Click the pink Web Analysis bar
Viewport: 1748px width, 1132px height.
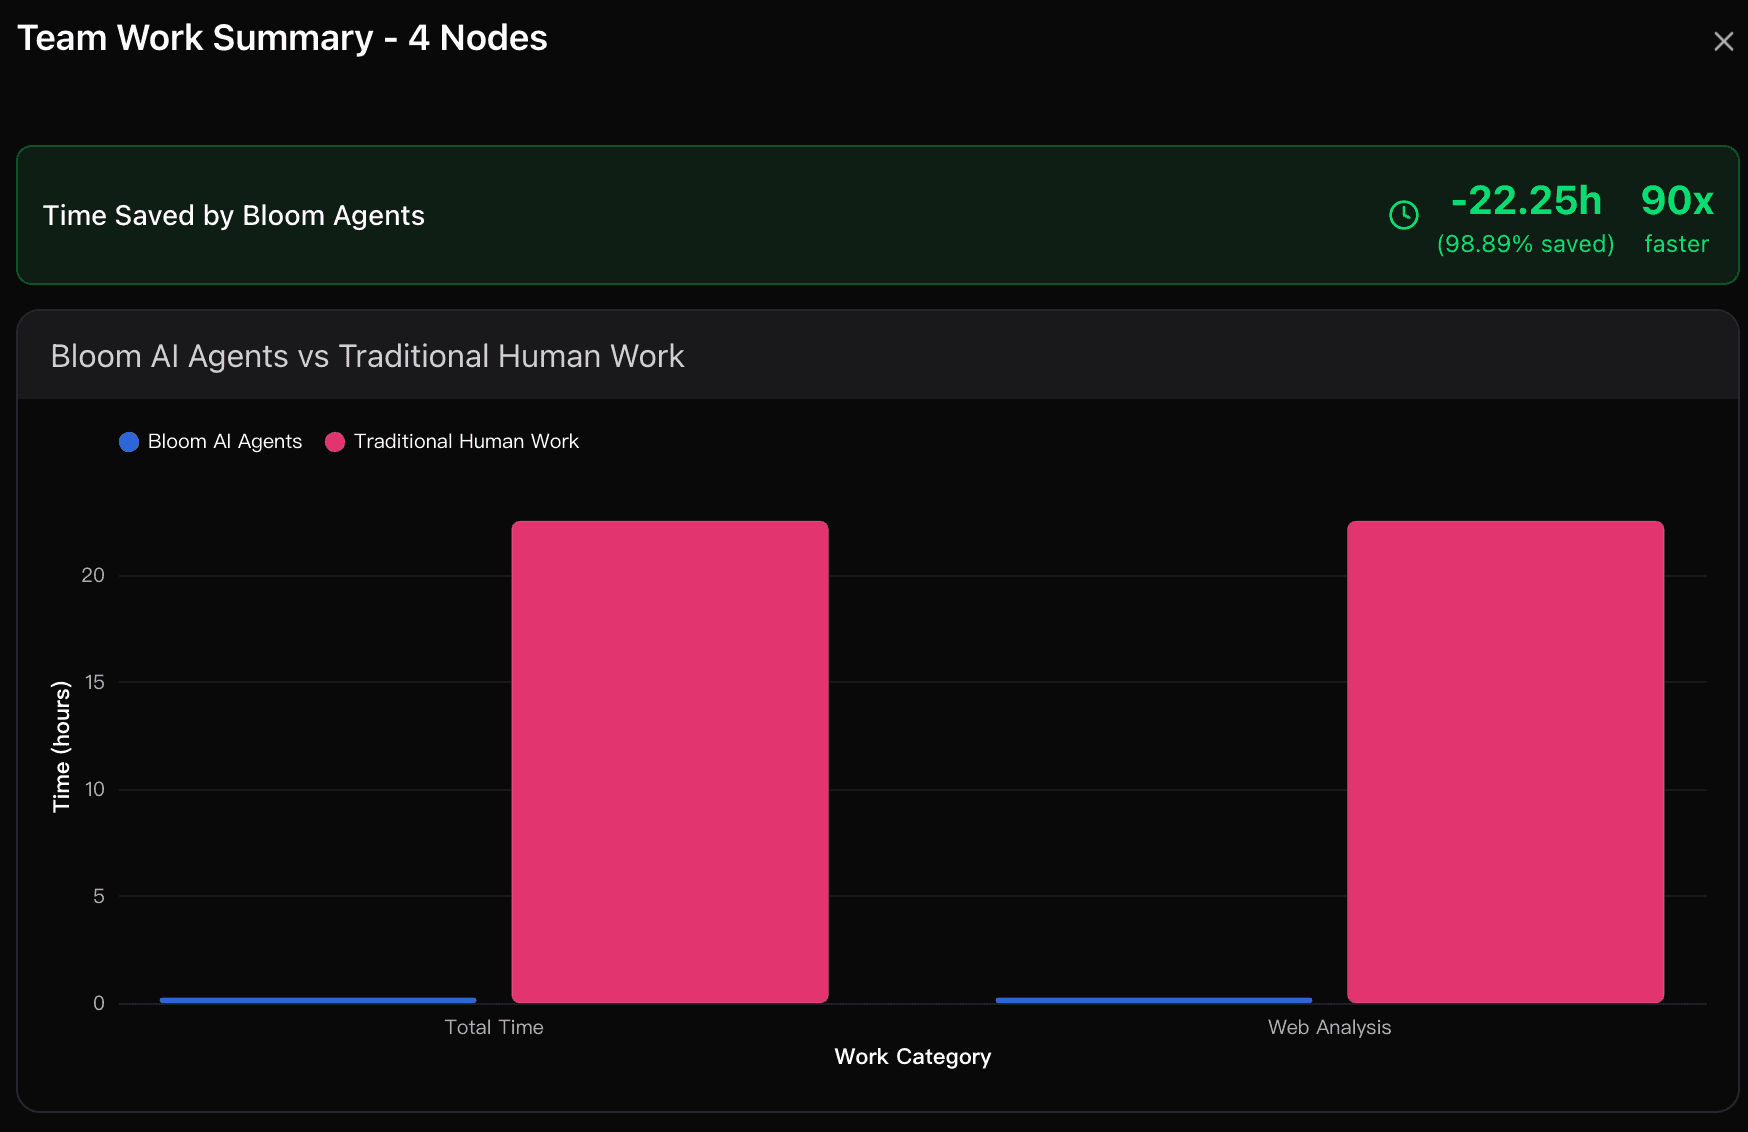click(x=1505, y=762)
